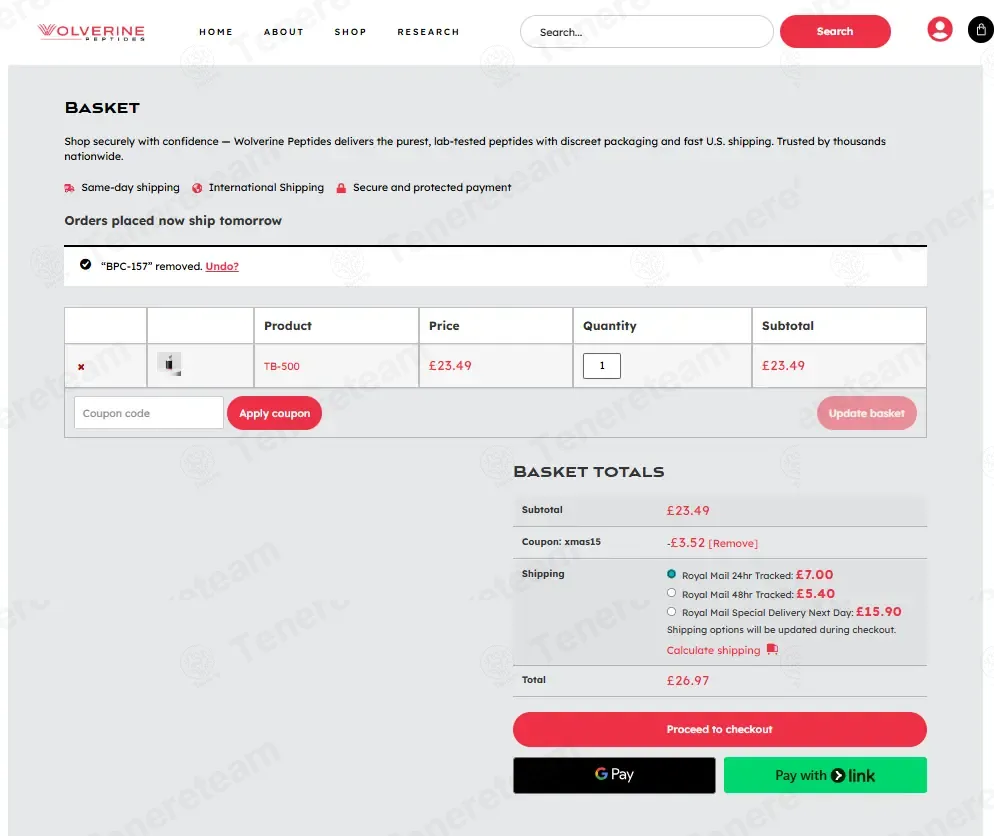Viewport: 994px width, 836px height.
Task: Open the Shop menu item
Action: tap(350, 32)
